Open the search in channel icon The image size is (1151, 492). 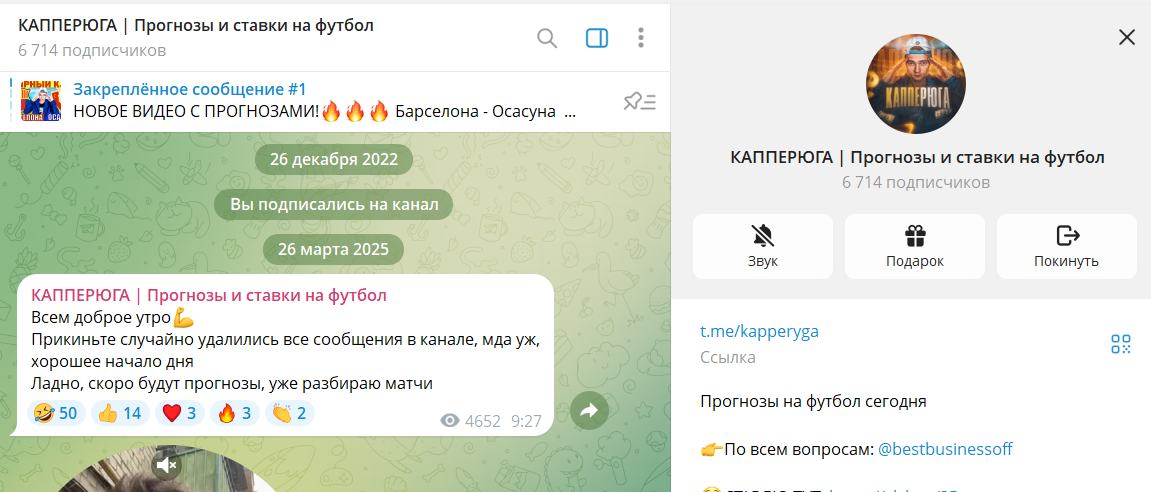[547, 38]
